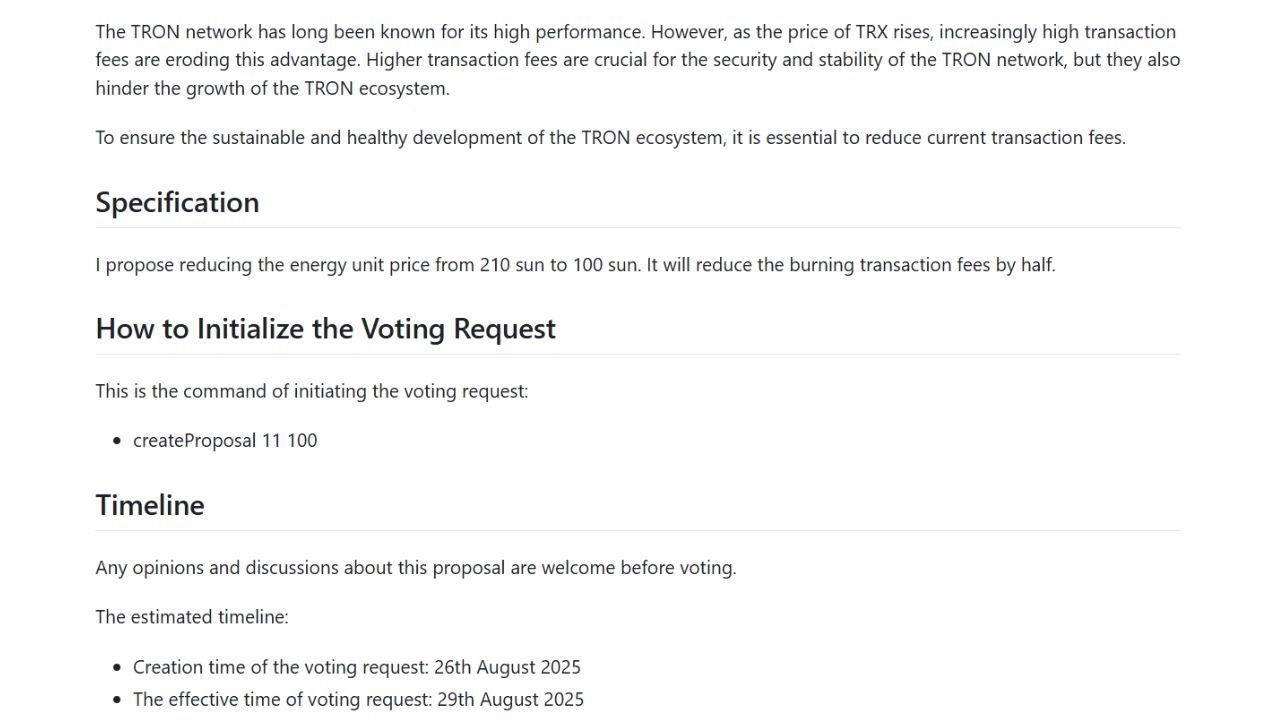Screen dimensions: 1280x720
Task: Select the createProposal 11 100 command text
Action: coord(225,440)
